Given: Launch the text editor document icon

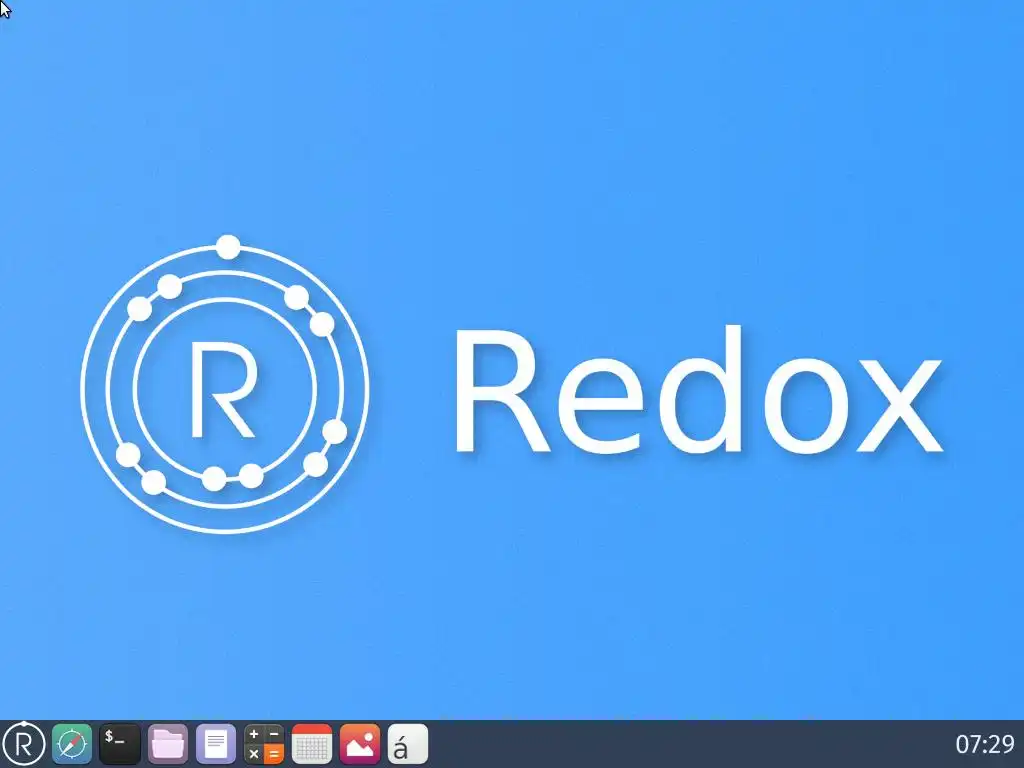Looking at the screenshot, I should click(216, 744).
